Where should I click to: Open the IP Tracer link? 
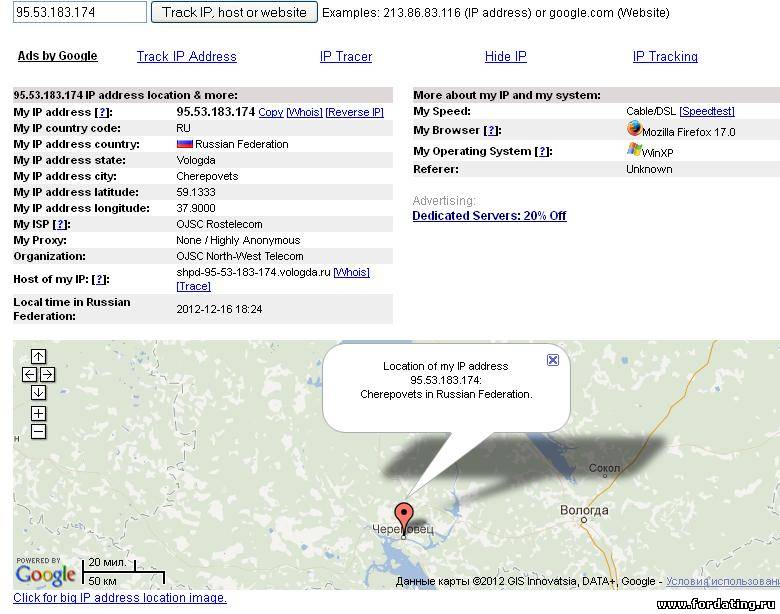(346, 57)
